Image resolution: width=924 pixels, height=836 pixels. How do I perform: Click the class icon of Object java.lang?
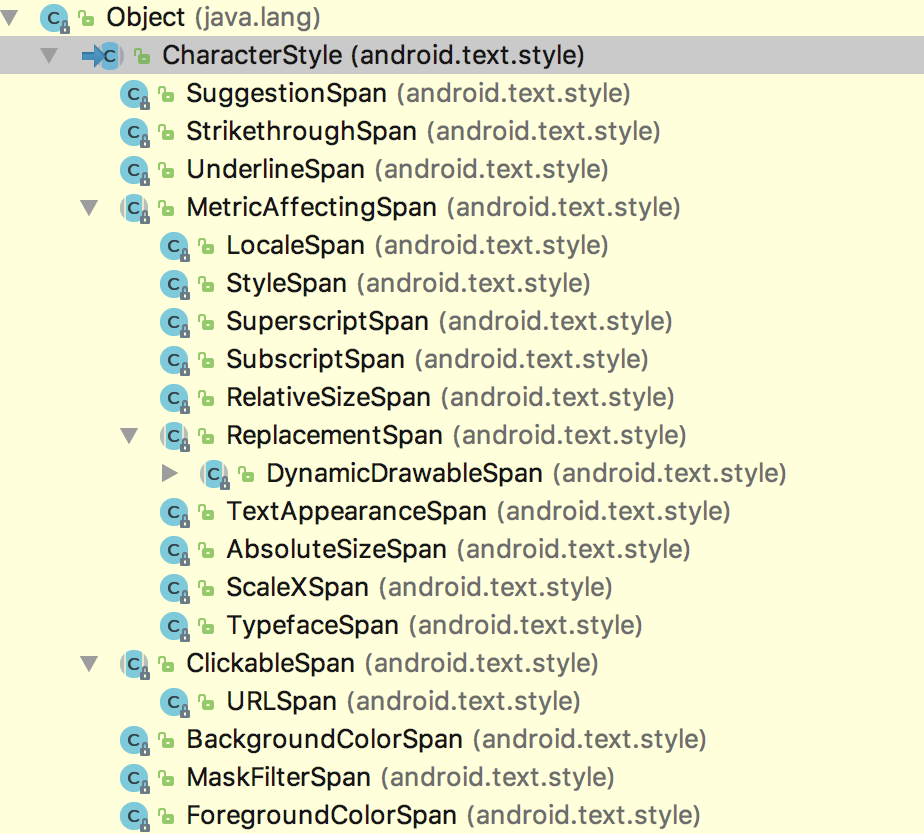[x=55, y=18]
